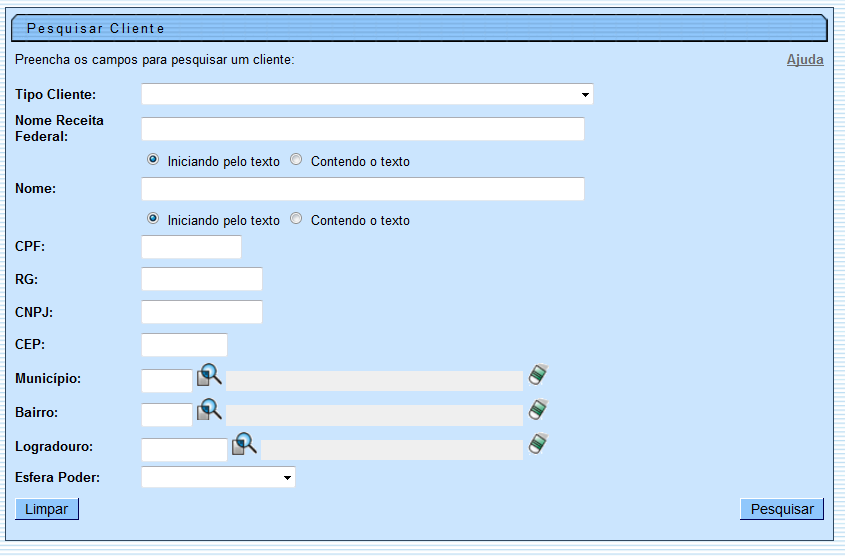This screenshot has width=845, height=557.
Task: Select 'Contendo o texto' under Nome field
Action: [296, 219]
